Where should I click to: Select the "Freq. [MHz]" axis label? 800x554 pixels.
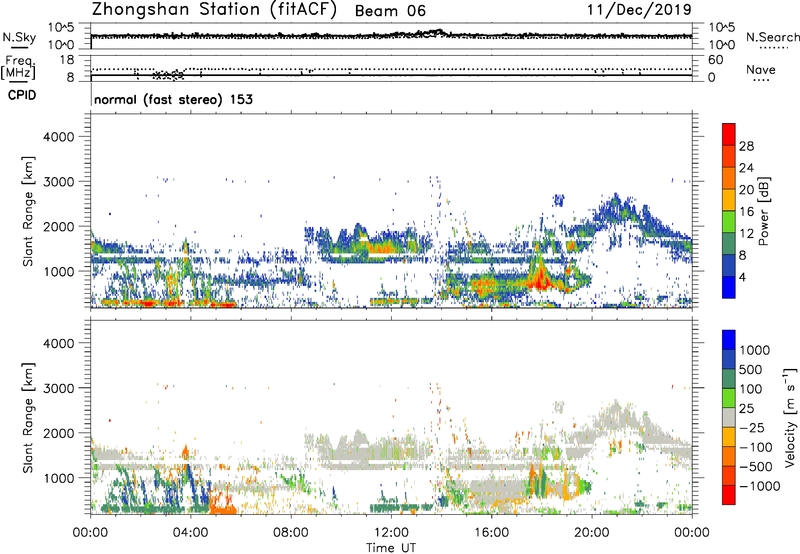click(x=18, y=68)
